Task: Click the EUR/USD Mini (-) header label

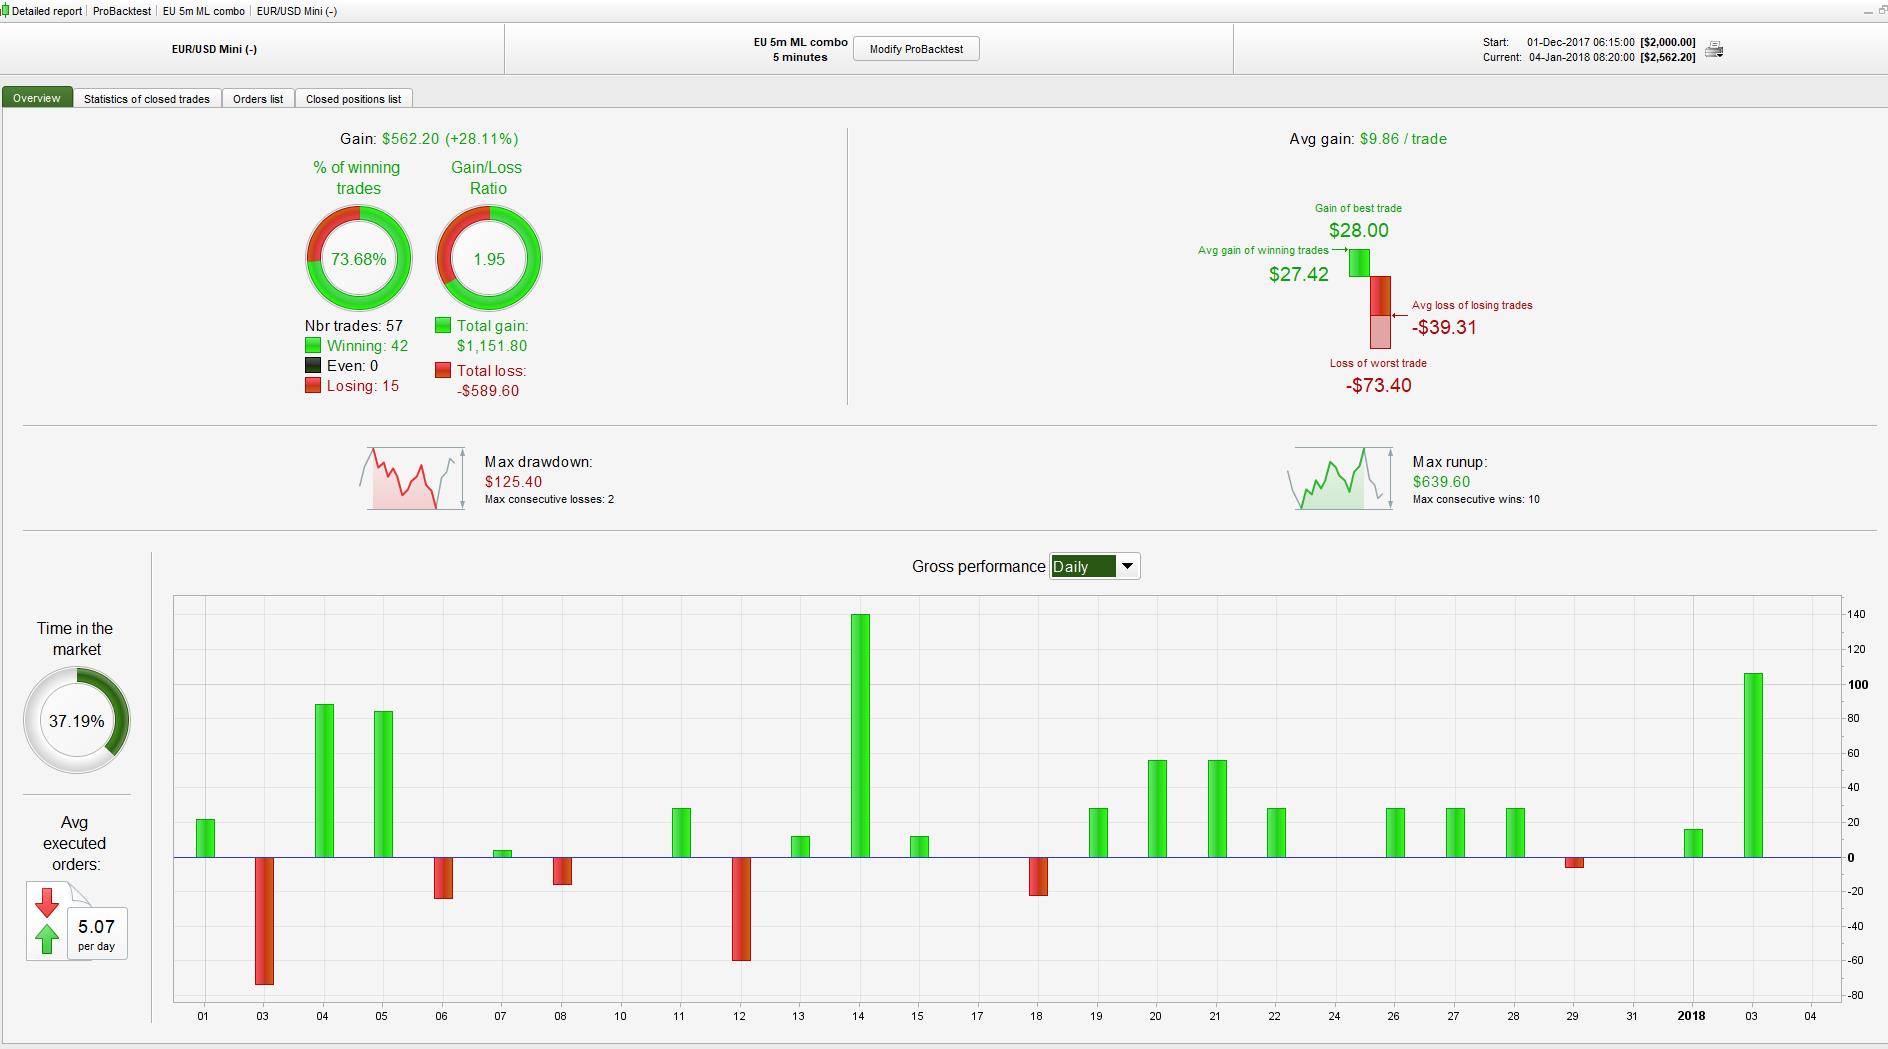Action: pyautogui.click(x=215, y=49)
